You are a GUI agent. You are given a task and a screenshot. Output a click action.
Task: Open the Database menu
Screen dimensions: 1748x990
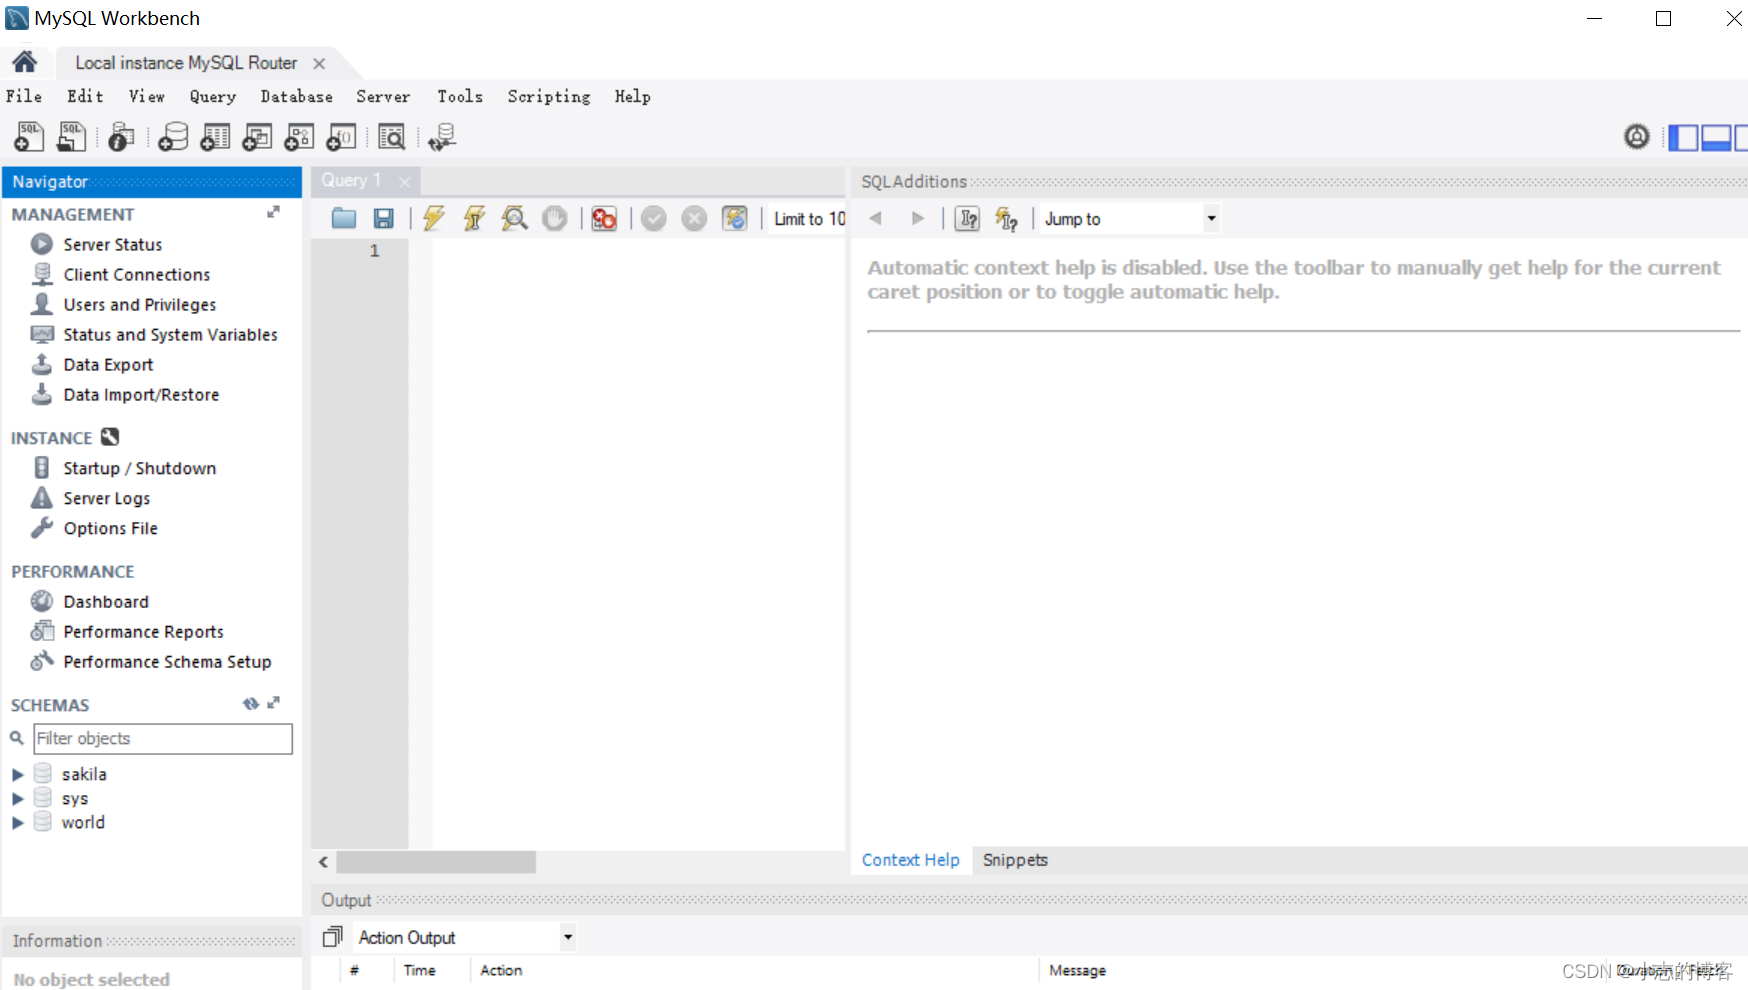coord(297,96)
